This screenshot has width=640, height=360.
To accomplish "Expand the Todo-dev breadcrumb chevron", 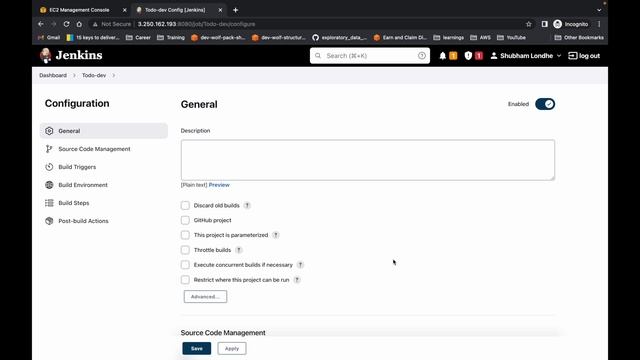I will [113, 76].
